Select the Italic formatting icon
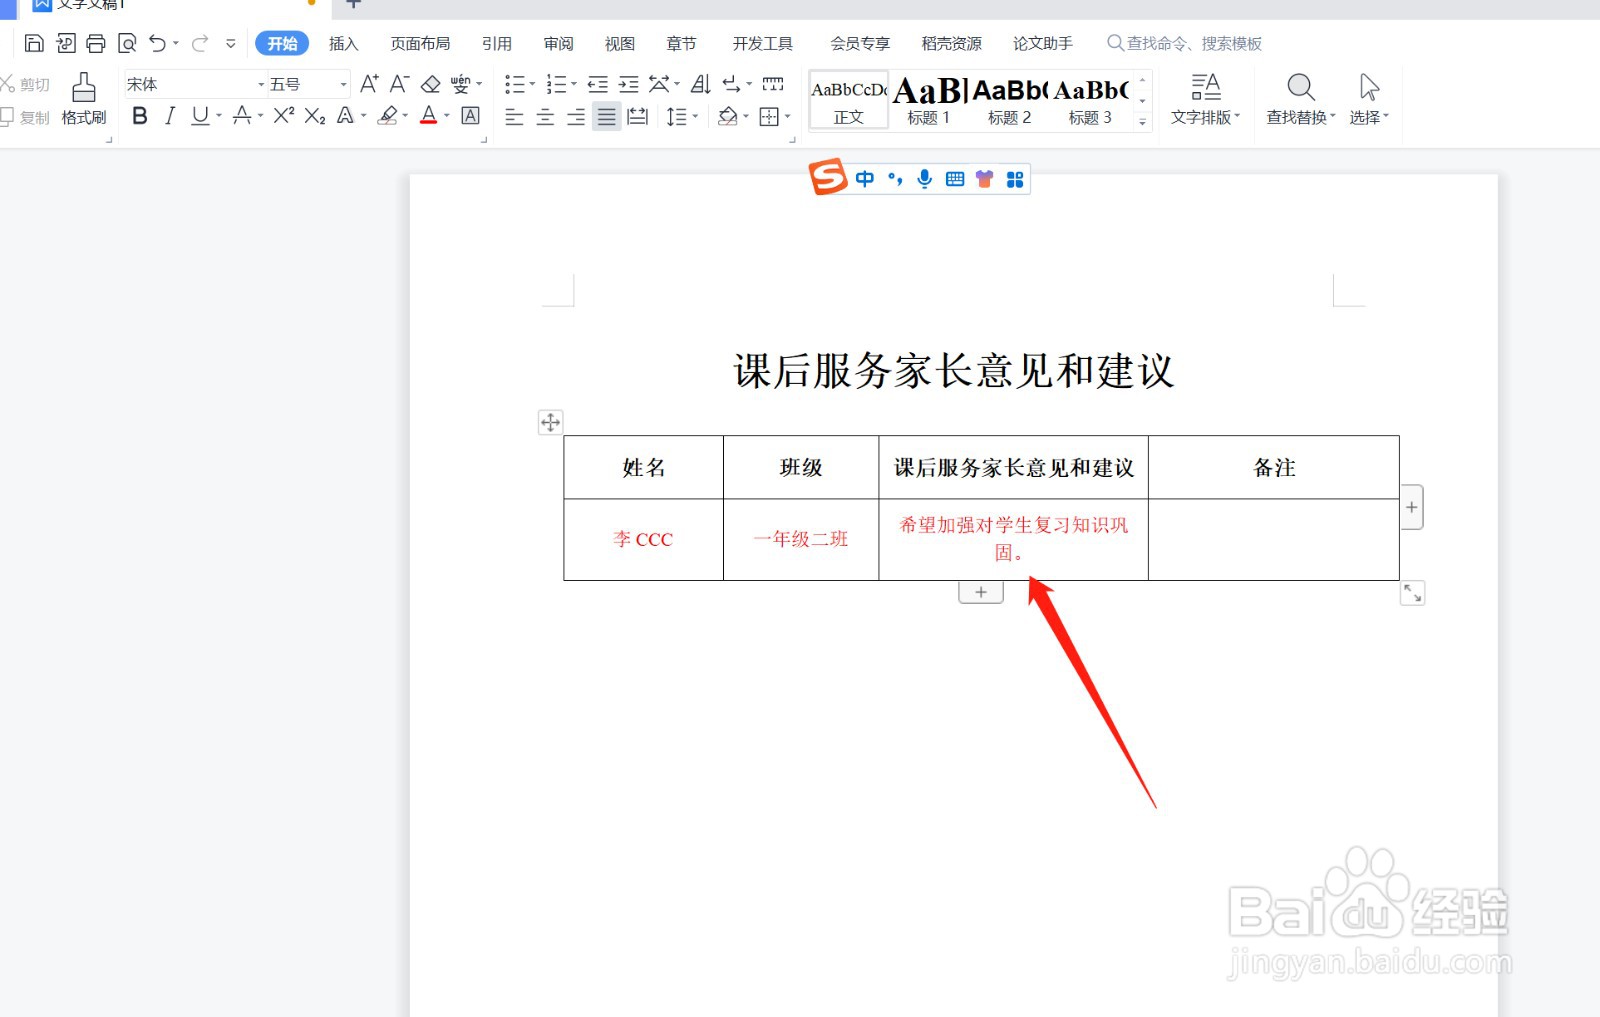The width and height of the screenshot is (1600, 1017). click(170, 116)
